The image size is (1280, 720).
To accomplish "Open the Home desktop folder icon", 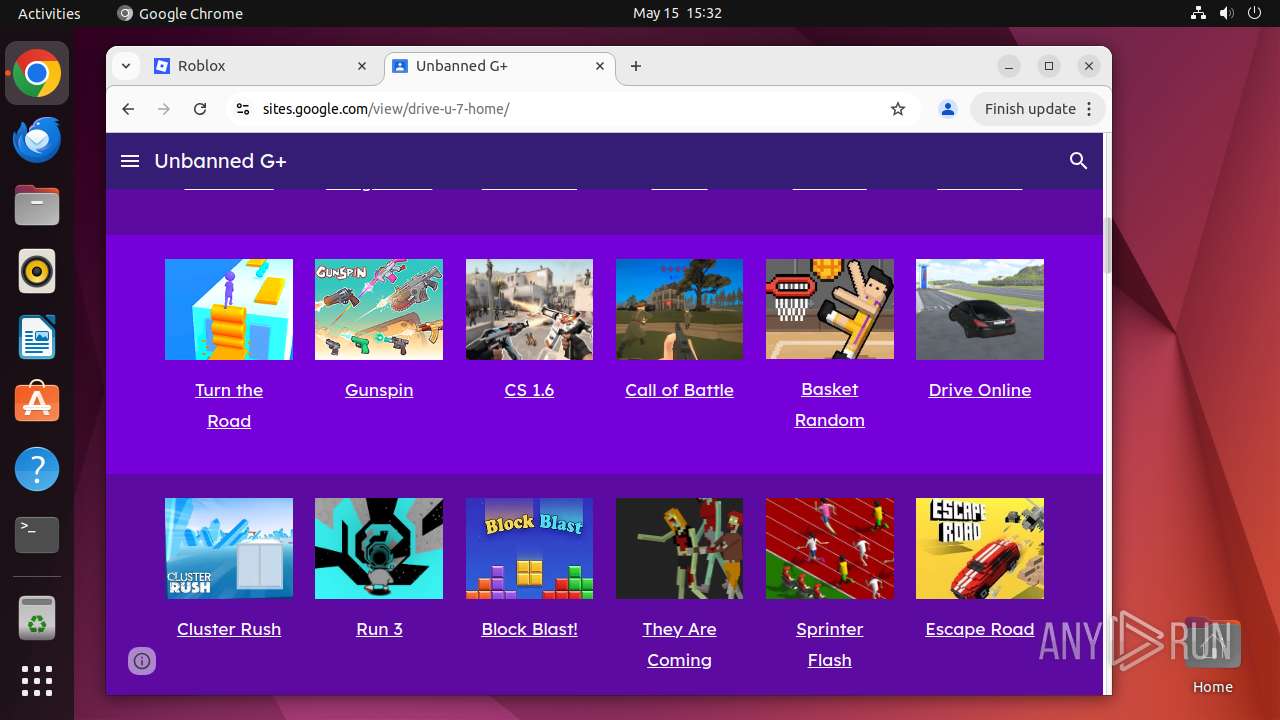I will 1212,655.
